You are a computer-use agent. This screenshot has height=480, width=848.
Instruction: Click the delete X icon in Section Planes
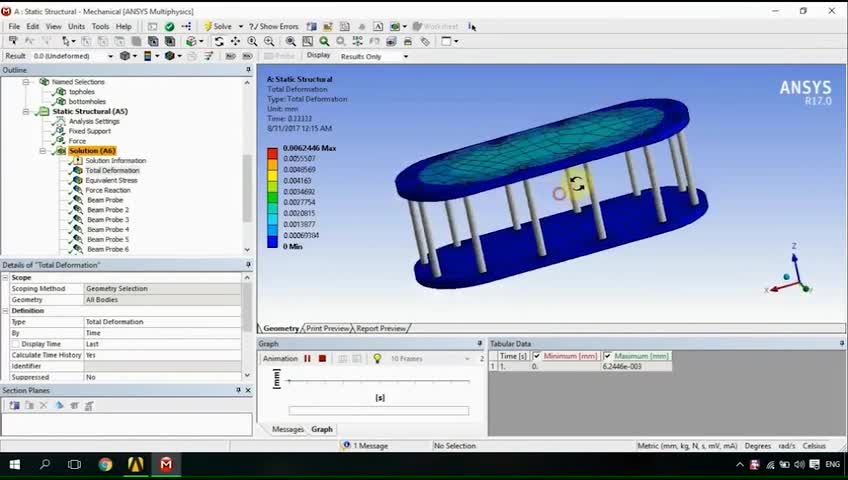click(x=44, y=405)
